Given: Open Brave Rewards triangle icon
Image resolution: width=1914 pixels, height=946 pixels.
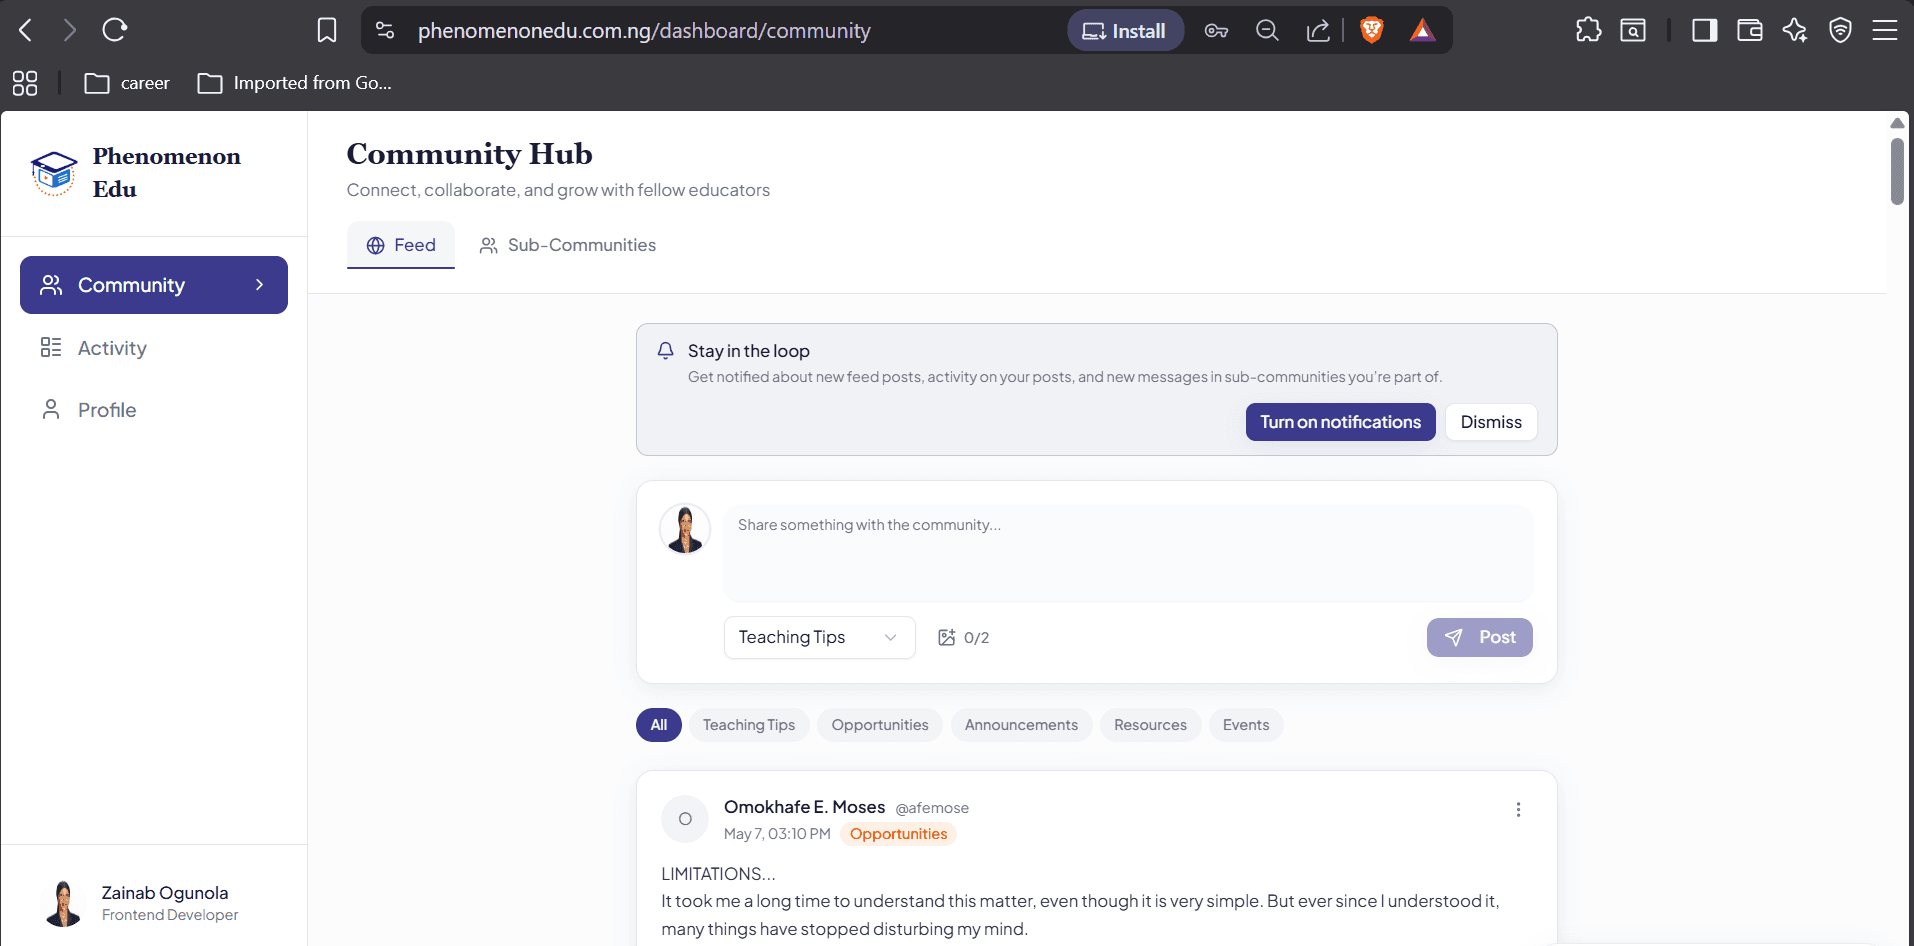Looking at the screenshot, I should click(1422, 31).
